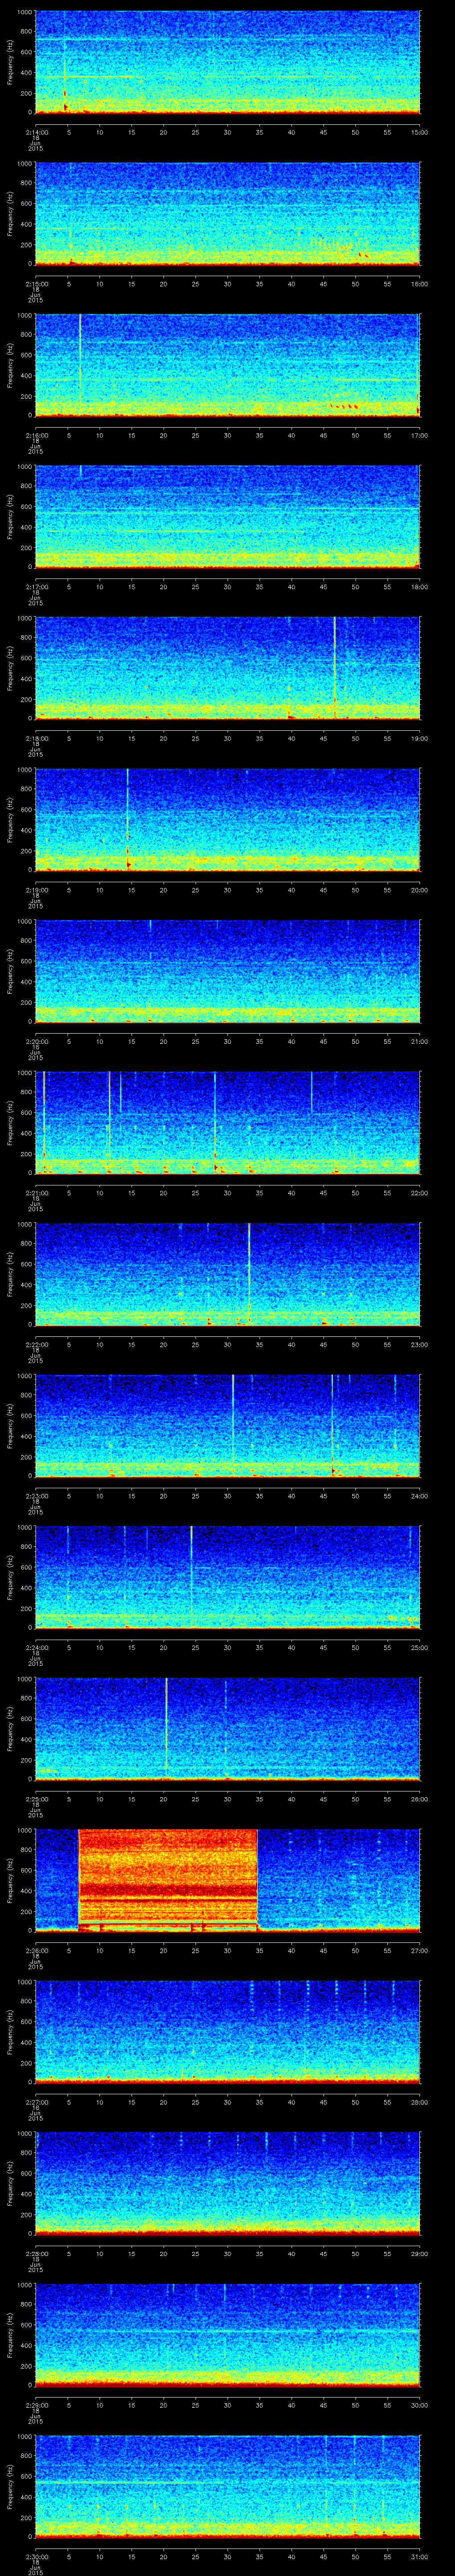Image resolution: width=455 pixels, height=2576 pixels.
Task: Click the 19:00 end time label
Action: coord(419,738)
